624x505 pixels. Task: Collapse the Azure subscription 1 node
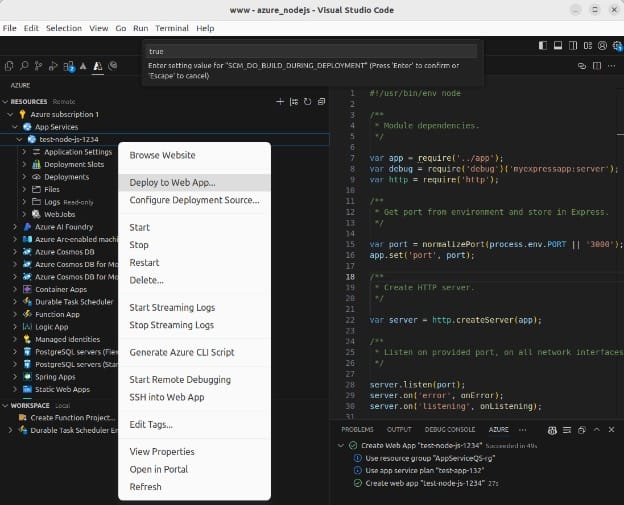10,115
